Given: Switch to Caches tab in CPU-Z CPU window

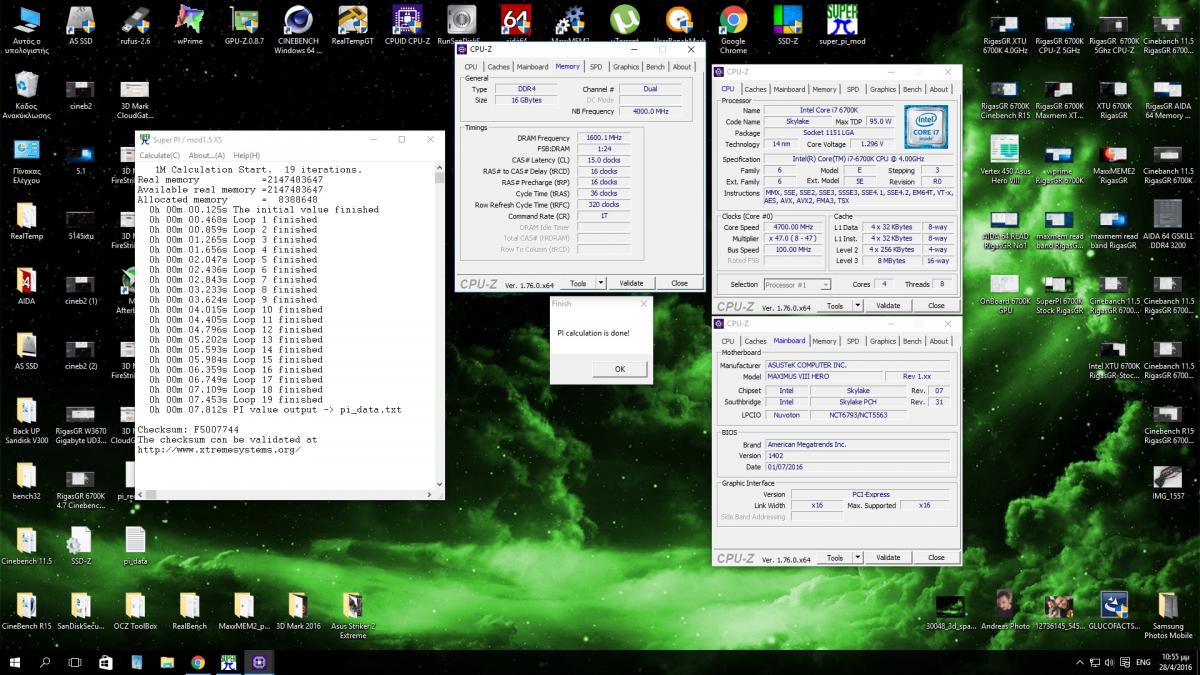Looking at the screenshot, I should pos(756,89).
